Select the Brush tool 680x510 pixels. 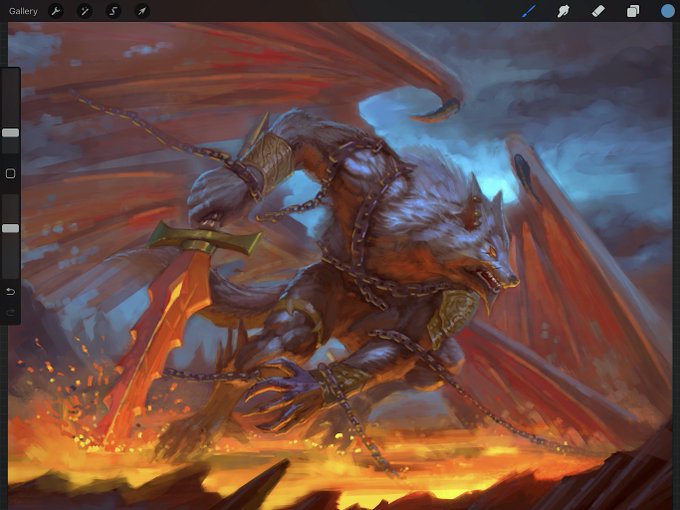(x=529, y=11)
